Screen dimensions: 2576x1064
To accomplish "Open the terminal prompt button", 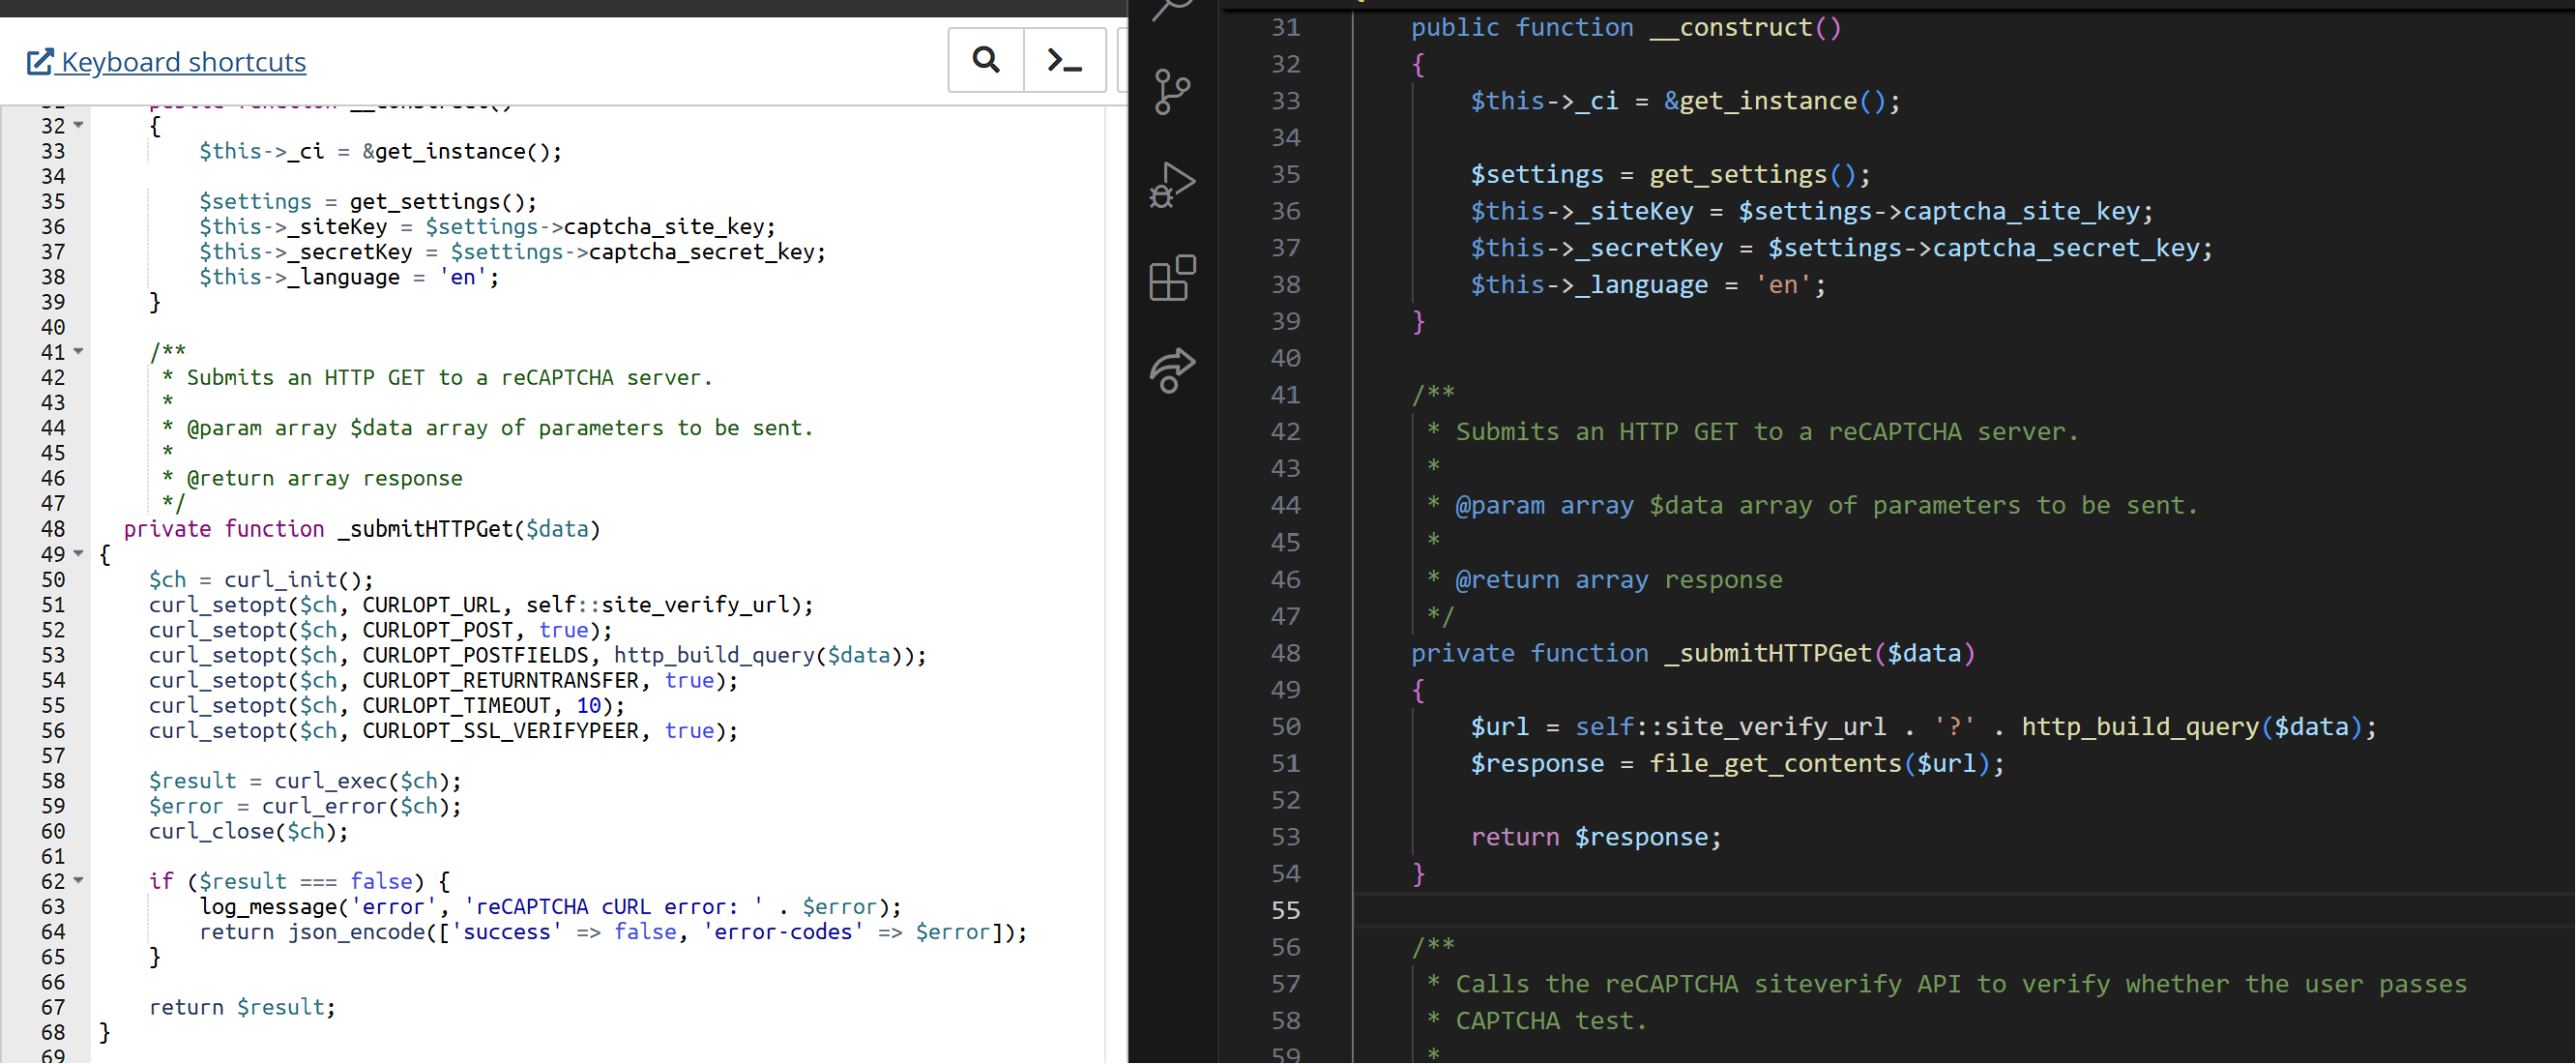I will click(1065, 60).
